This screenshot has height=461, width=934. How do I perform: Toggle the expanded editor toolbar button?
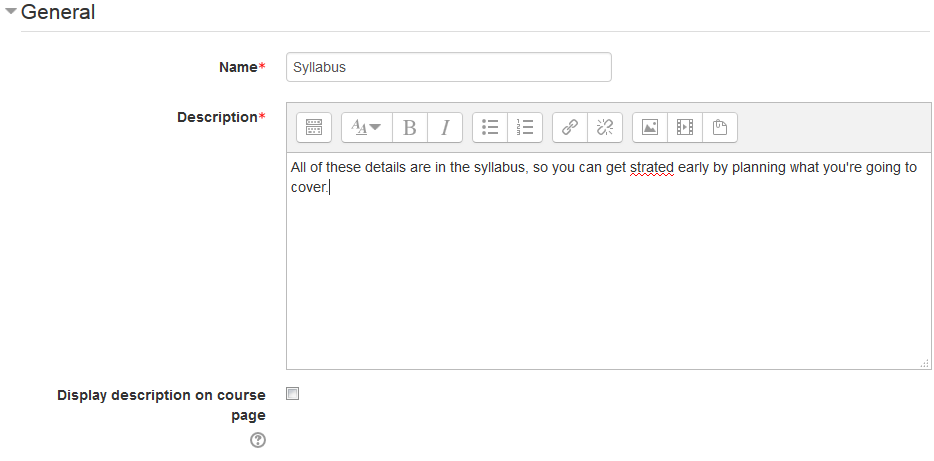[x=314, y=127]
